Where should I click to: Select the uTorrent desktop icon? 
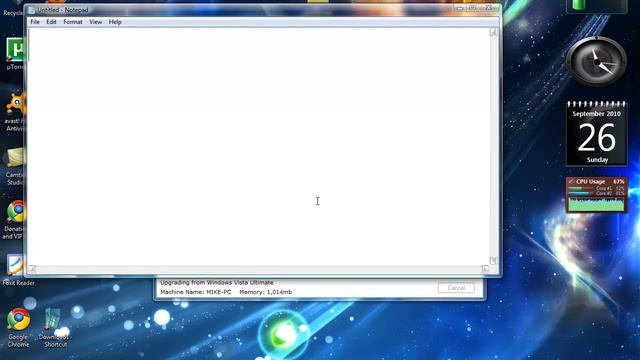15,54
